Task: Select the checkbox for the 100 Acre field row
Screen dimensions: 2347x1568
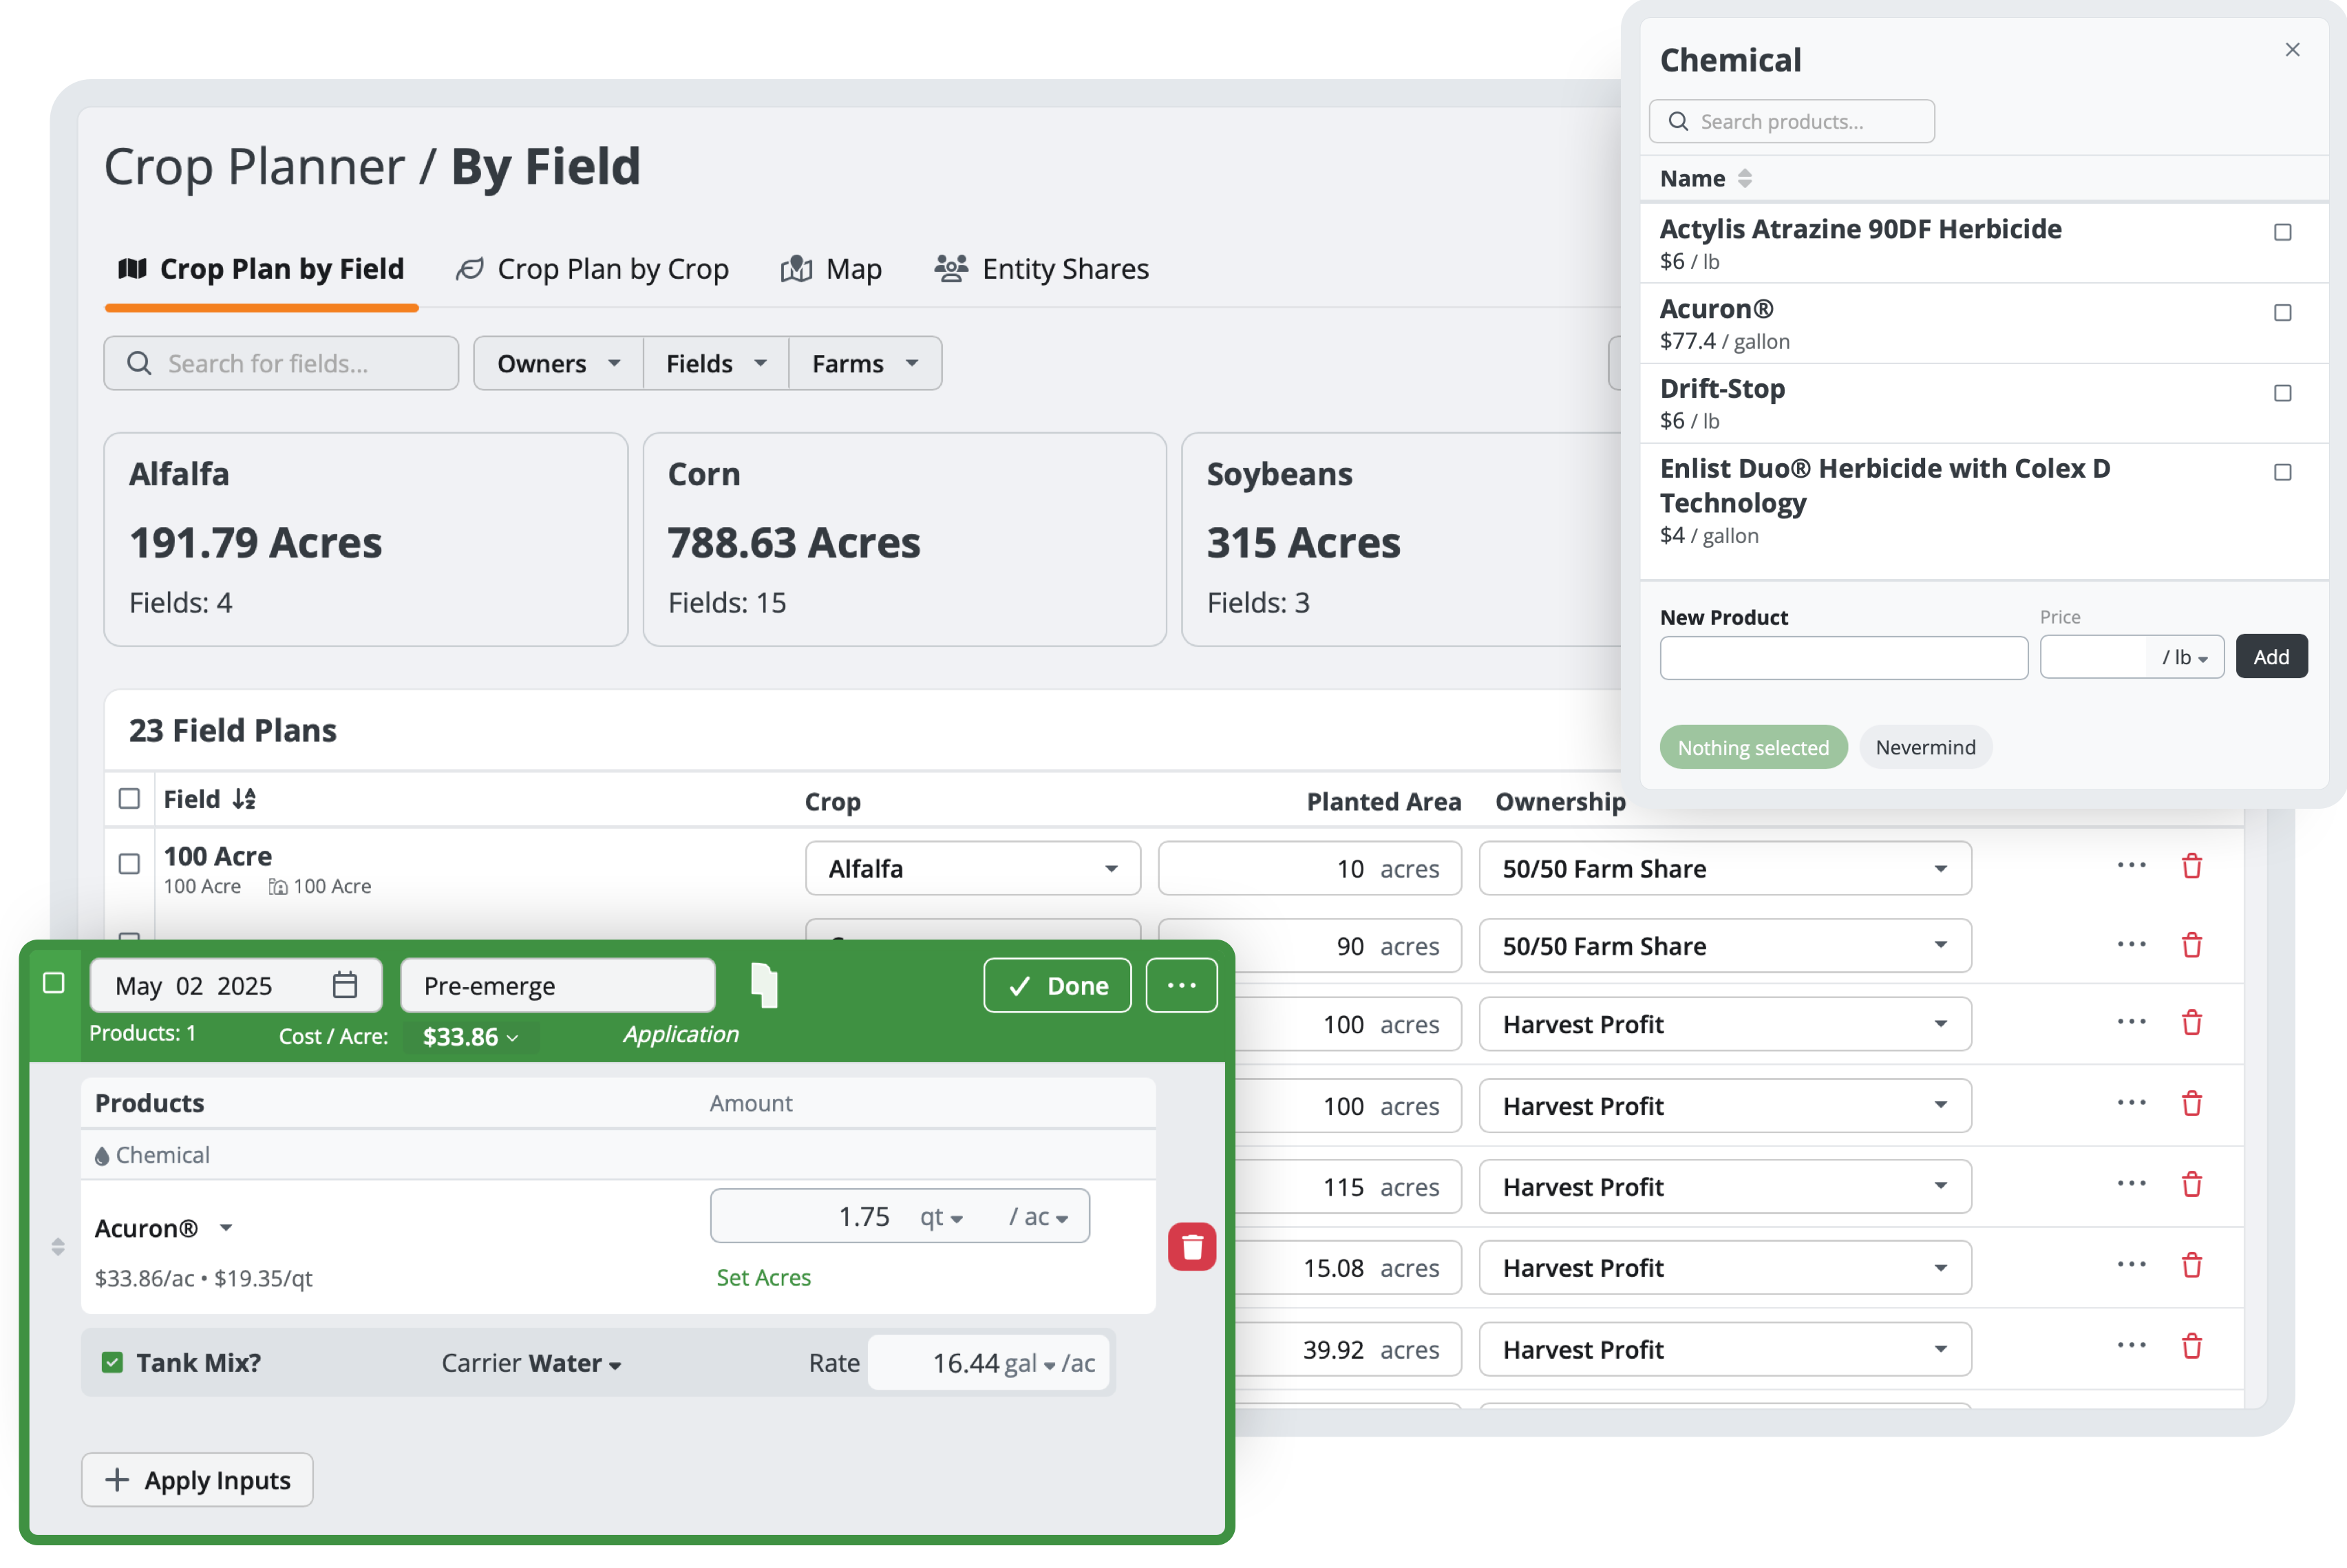Action: (x=129, y=864)
